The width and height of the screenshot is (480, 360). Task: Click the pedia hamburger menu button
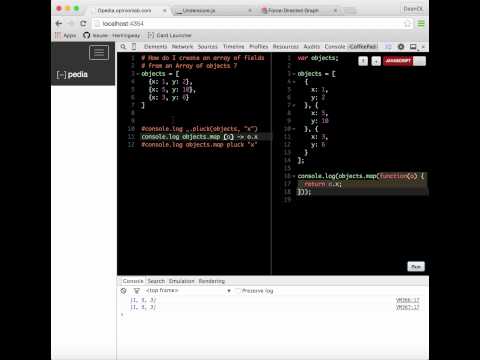99,53
